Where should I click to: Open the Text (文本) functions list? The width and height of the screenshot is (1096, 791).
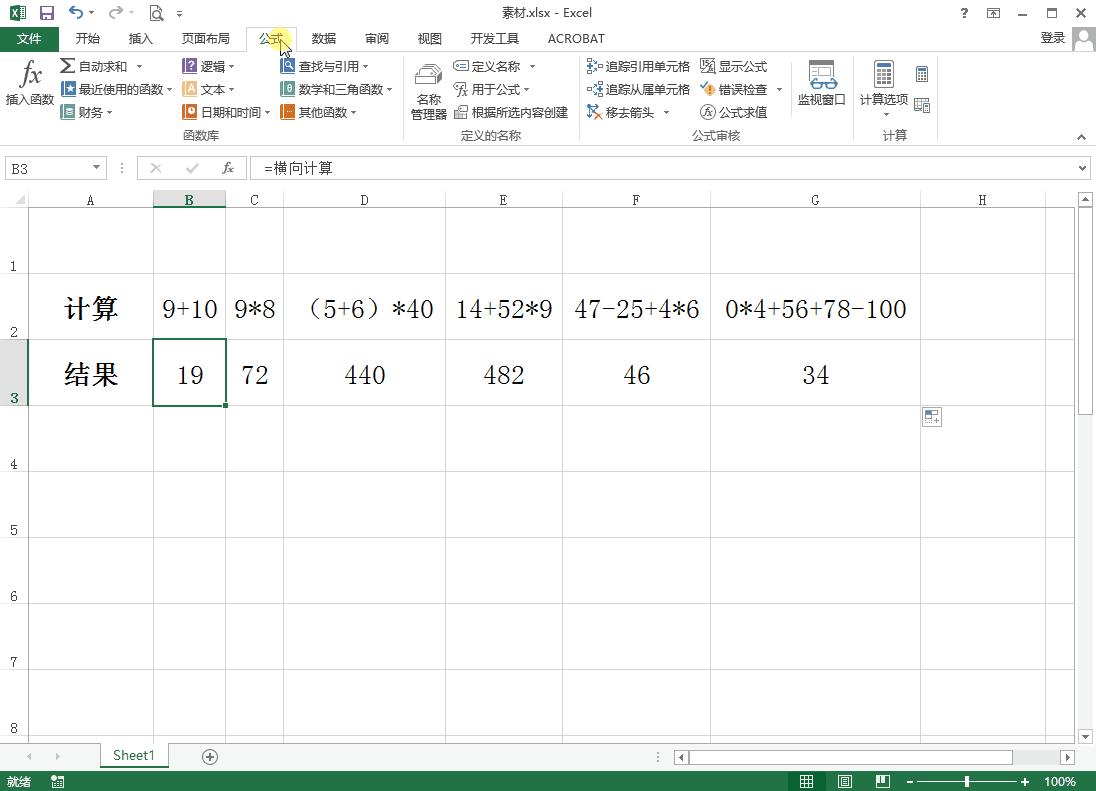tap(208, 89)
